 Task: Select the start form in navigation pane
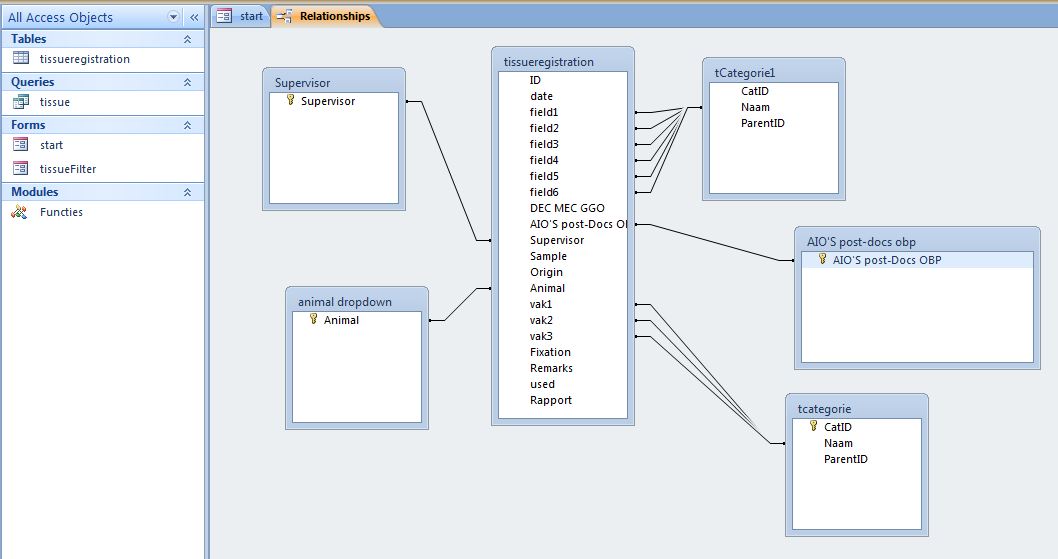tap(51, 145)
